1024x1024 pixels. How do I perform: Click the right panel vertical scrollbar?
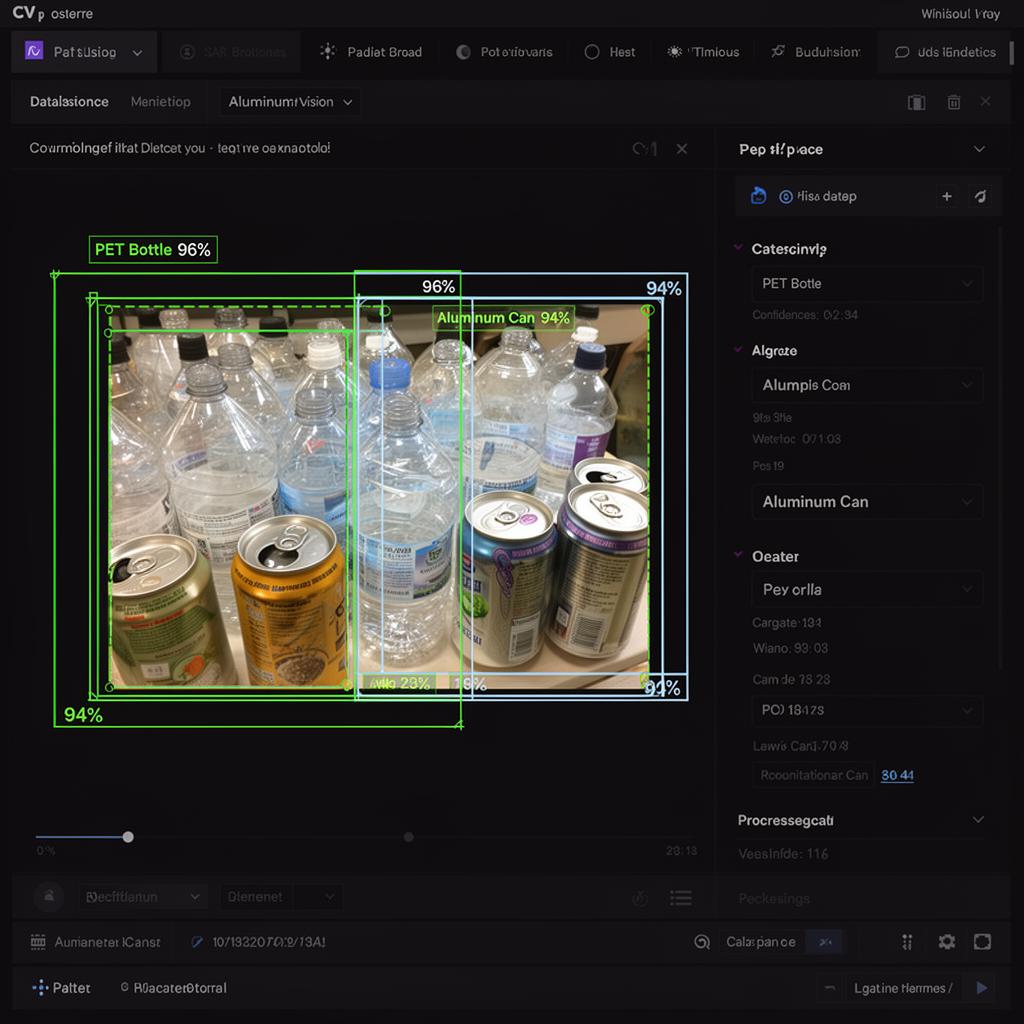(1000, 447)
